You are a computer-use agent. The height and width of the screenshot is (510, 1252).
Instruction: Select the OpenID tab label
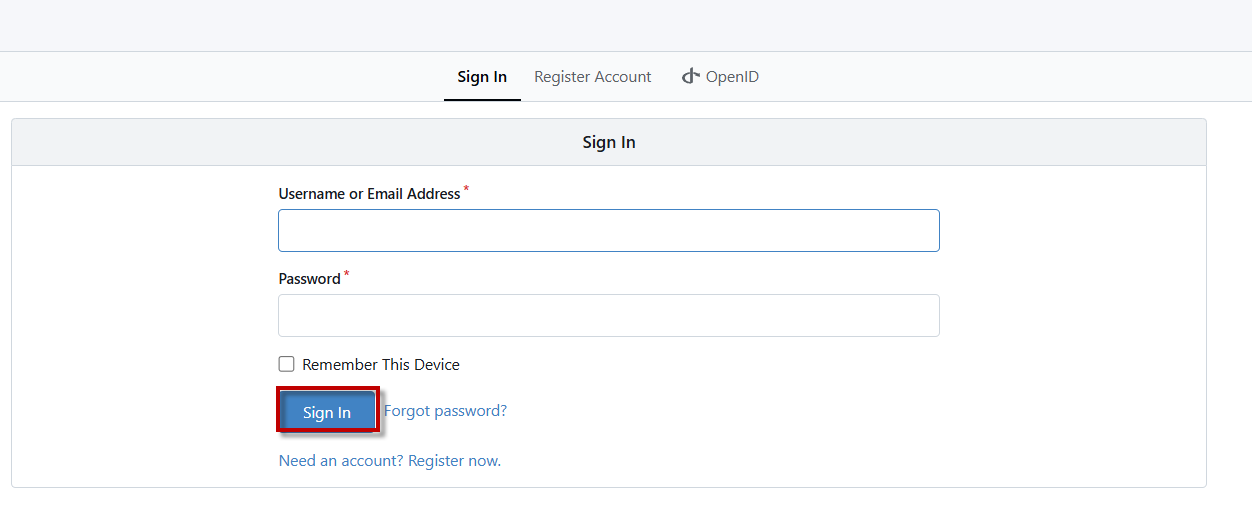tap(732, 77)
